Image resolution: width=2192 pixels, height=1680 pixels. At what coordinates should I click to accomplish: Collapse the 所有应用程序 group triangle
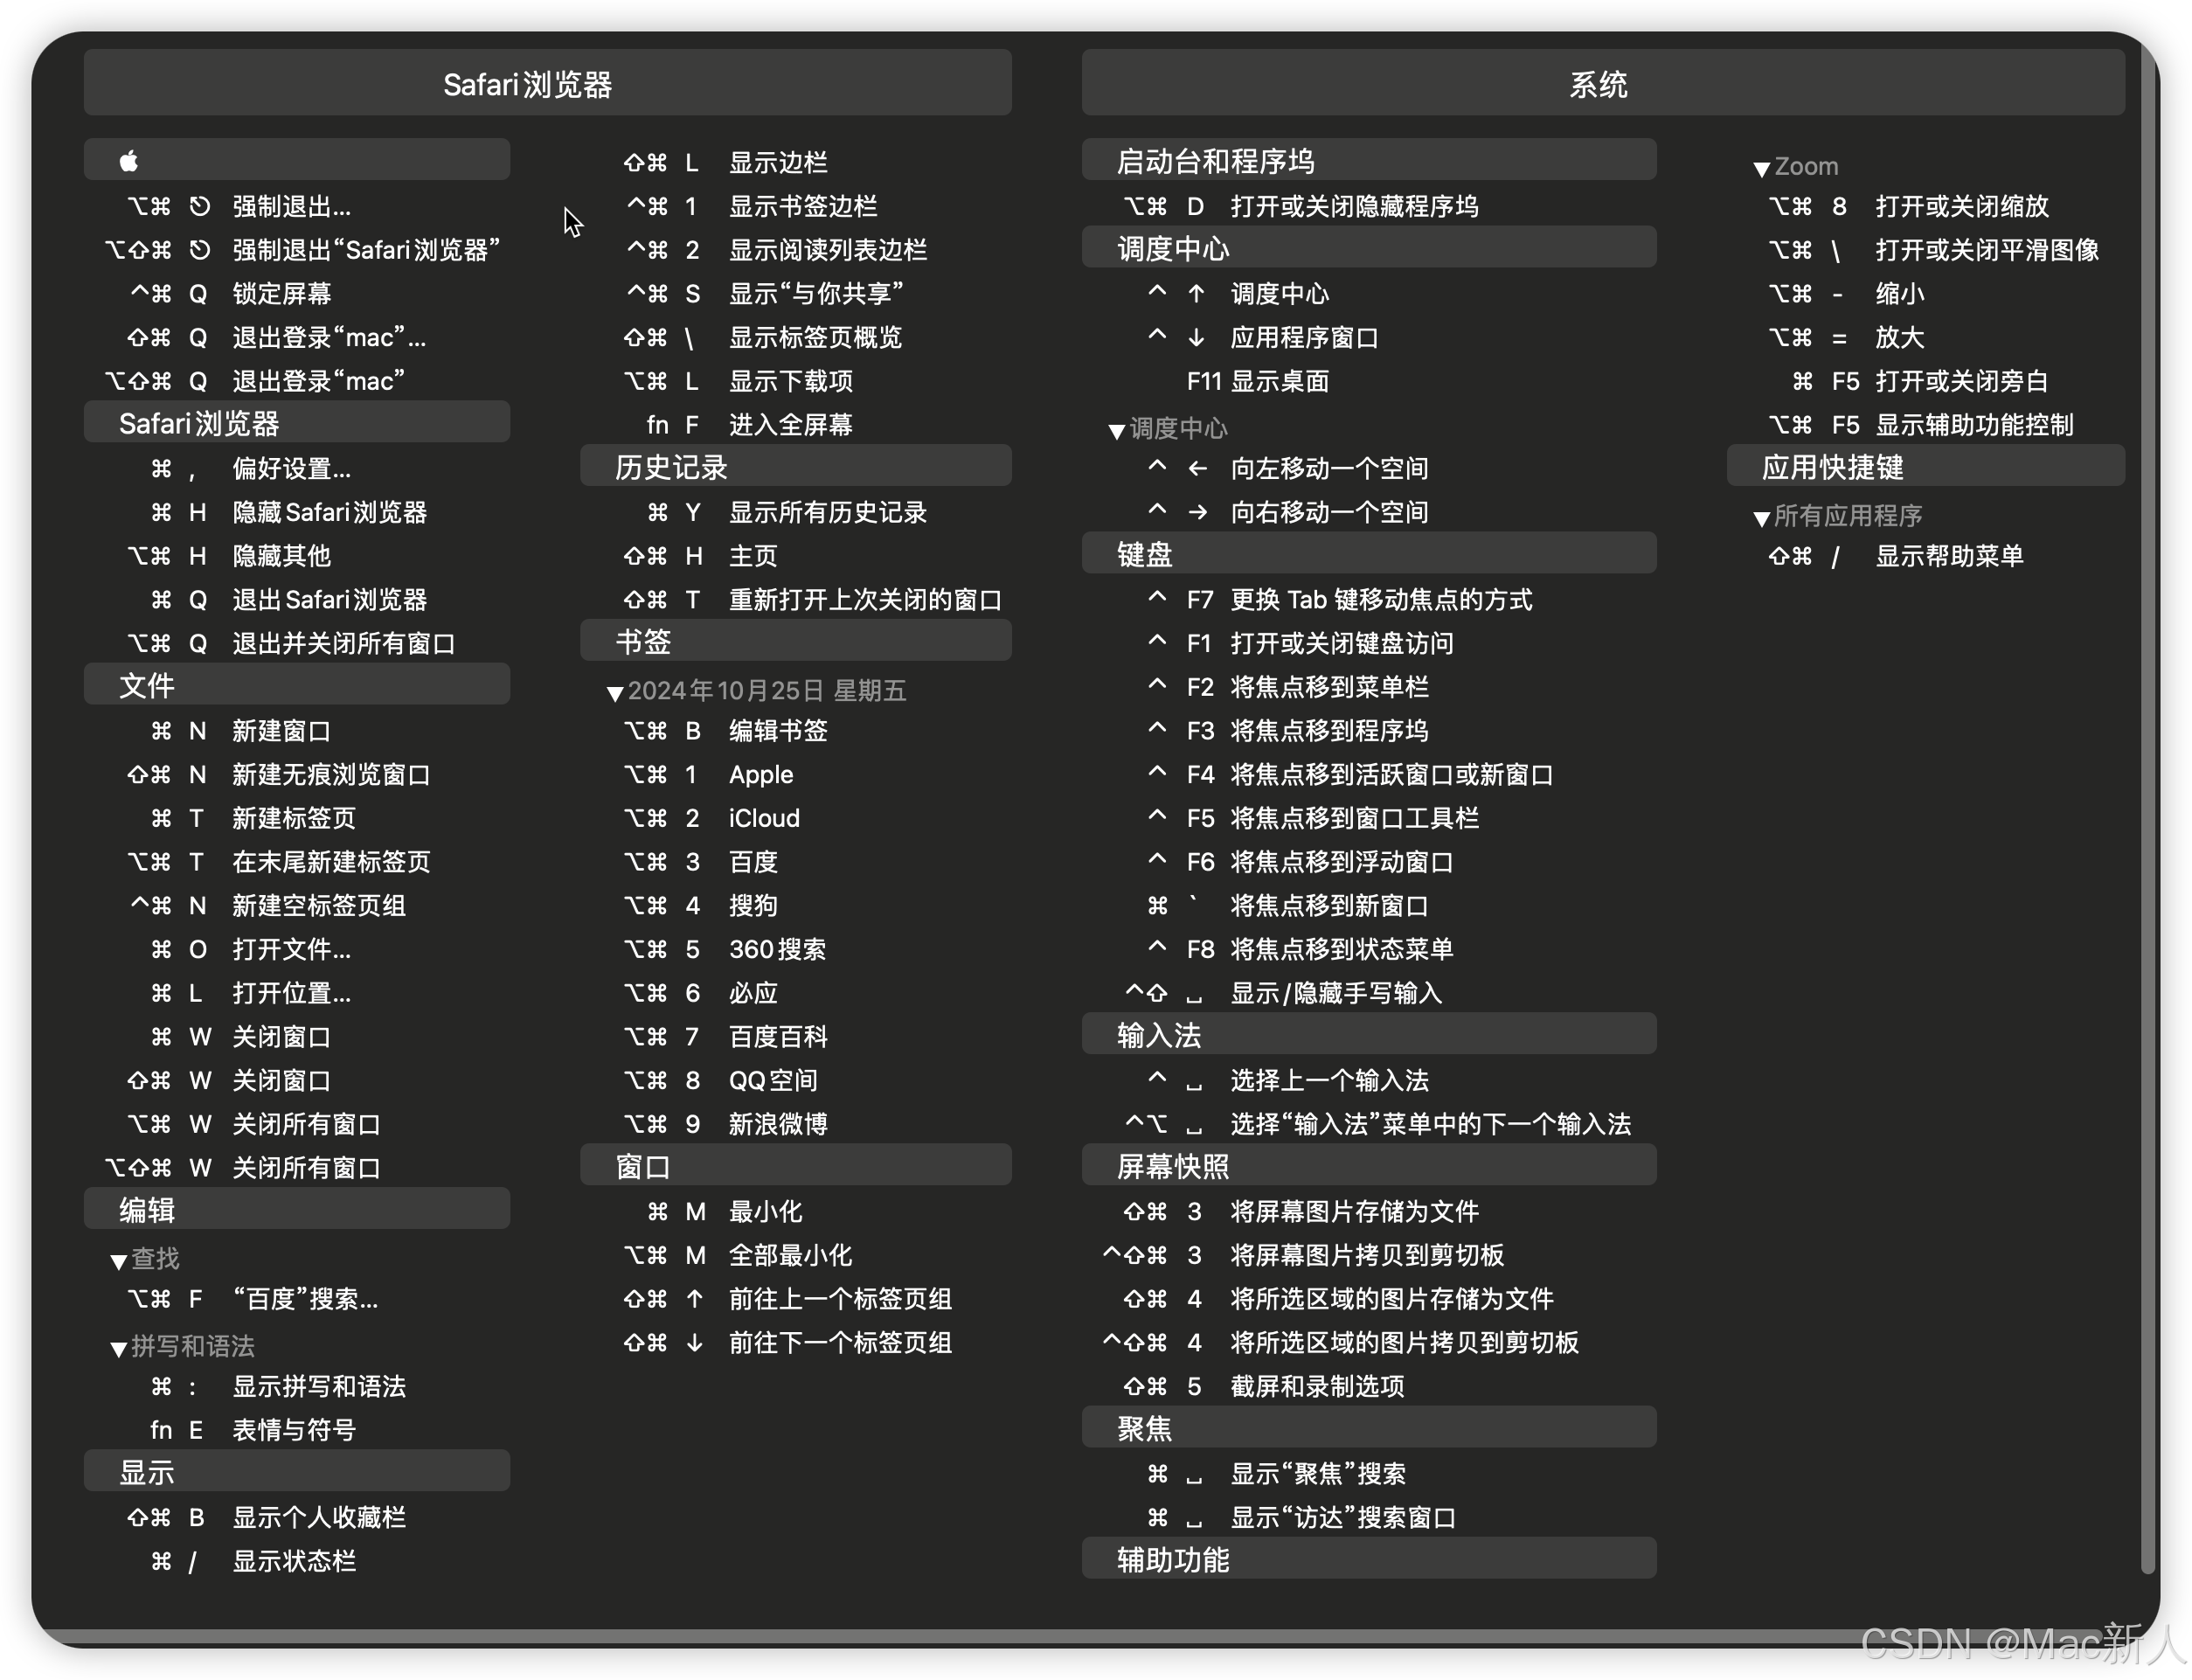[x=1762, y=518]
